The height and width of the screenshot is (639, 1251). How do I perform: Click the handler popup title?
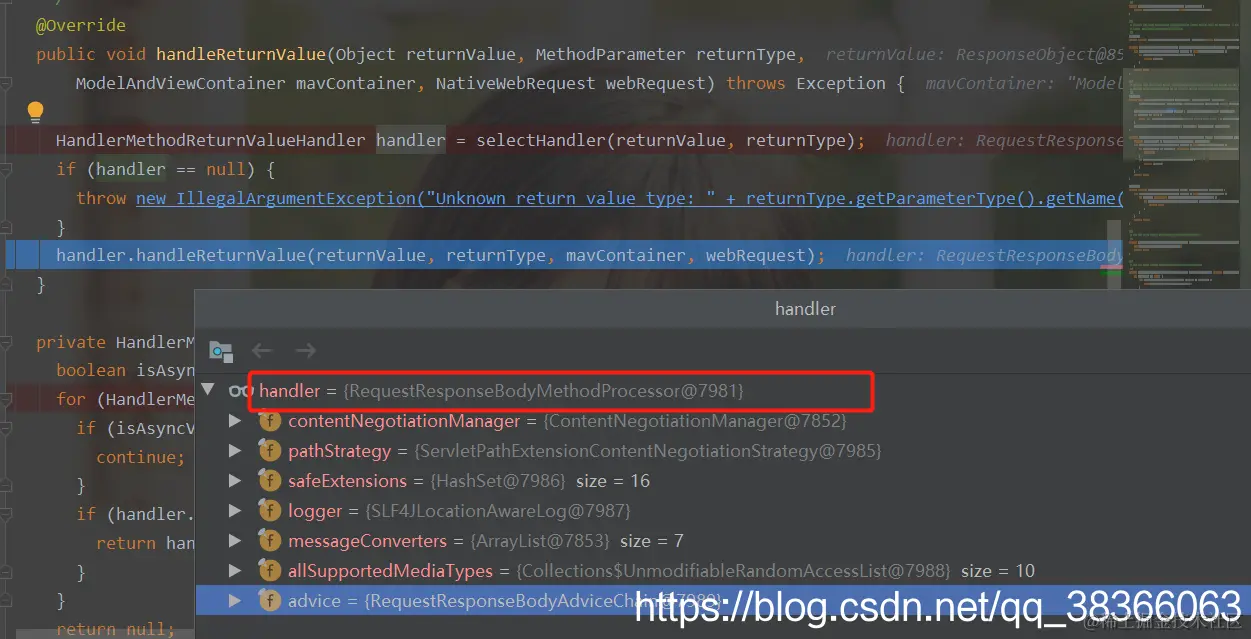click(x=805, y=309)
